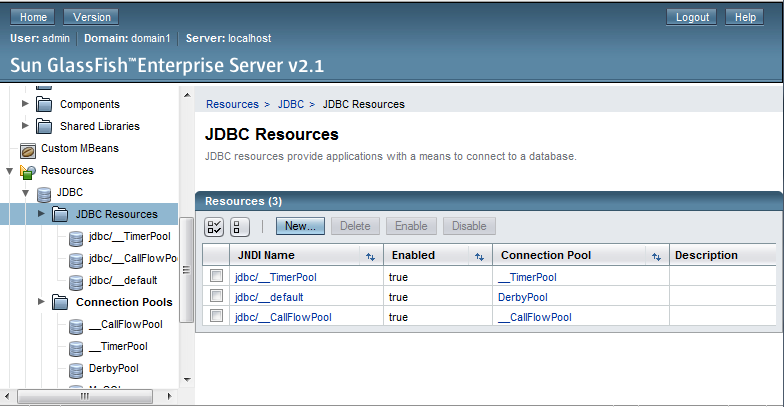Screen dimensions: 784x407
Task: Click the Disable button in toolbar
Action: pos(469,226)
